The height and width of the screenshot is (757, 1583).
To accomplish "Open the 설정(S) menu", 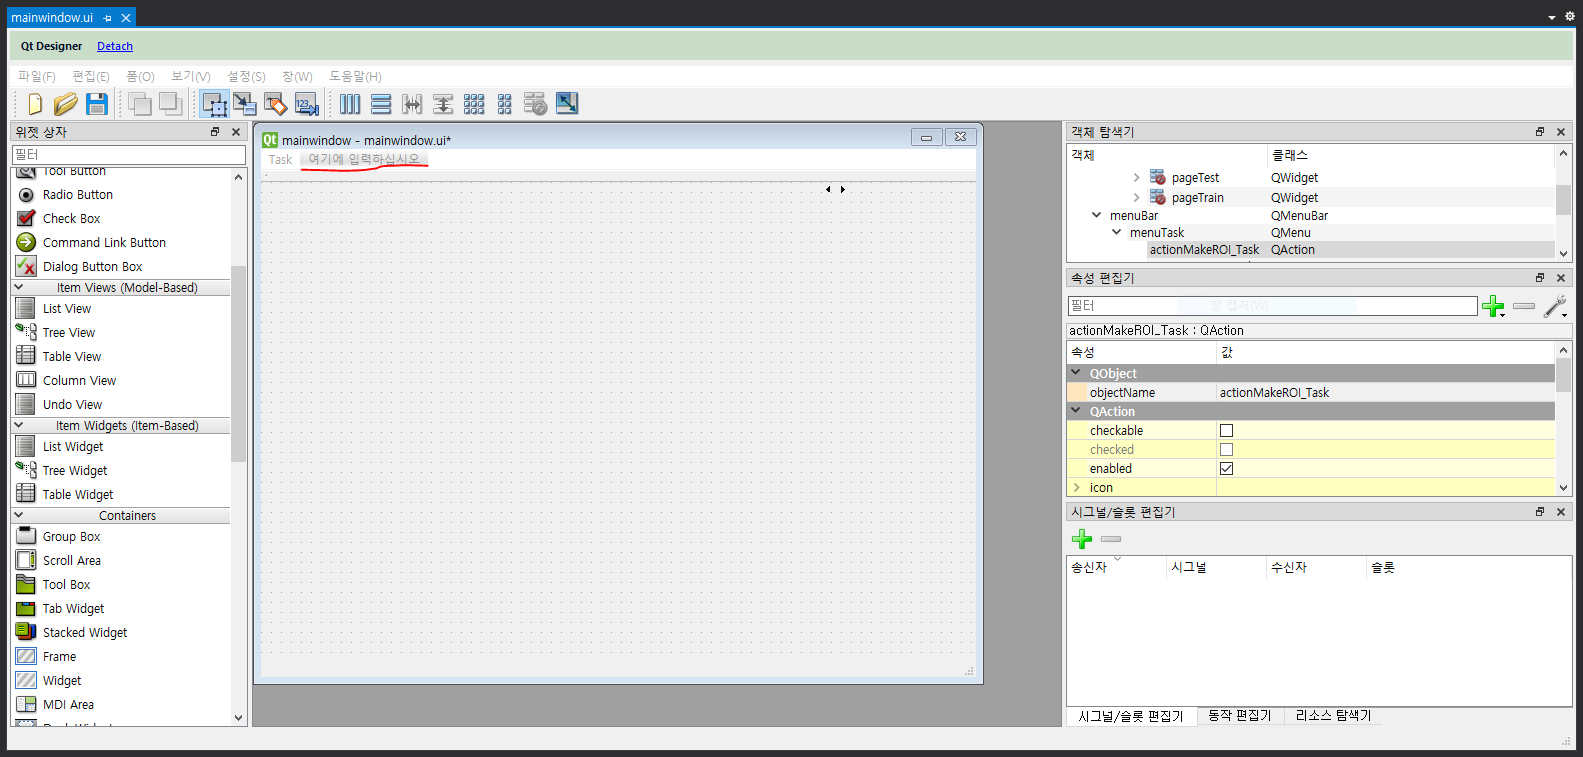I will pyautogui.click(x=246, y=76).
